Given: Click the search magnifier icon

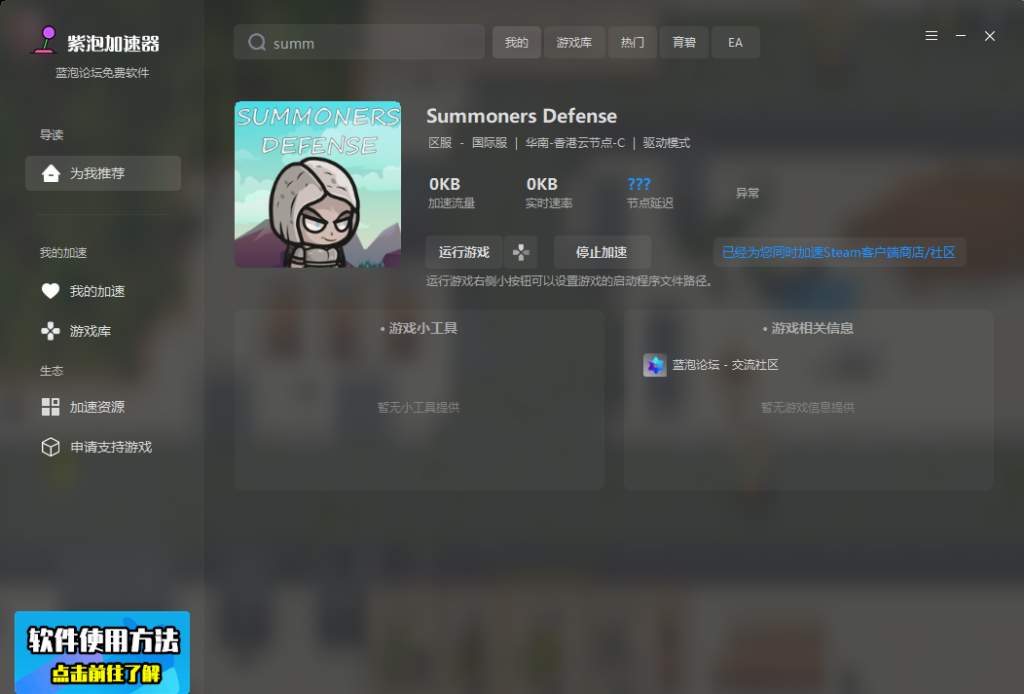Looking at the screenshot, I should [257, 42].
